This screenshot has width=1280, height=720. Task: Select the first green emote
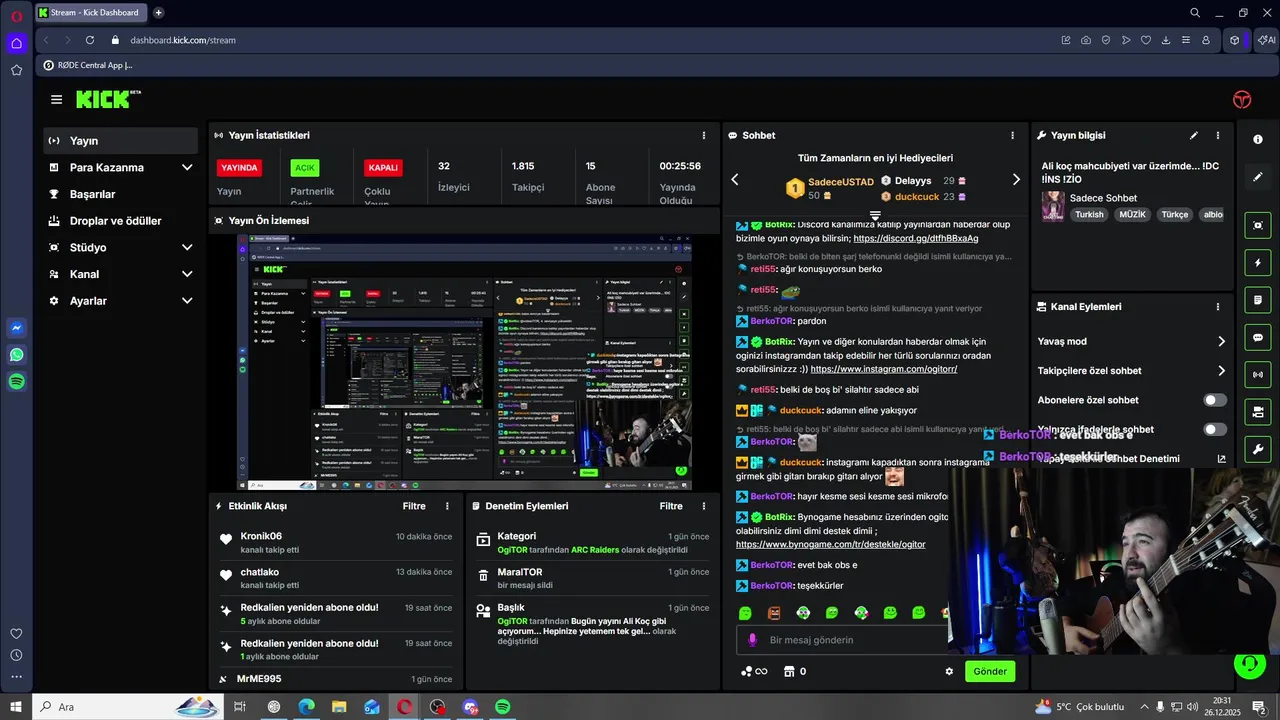tap(745, 612)
